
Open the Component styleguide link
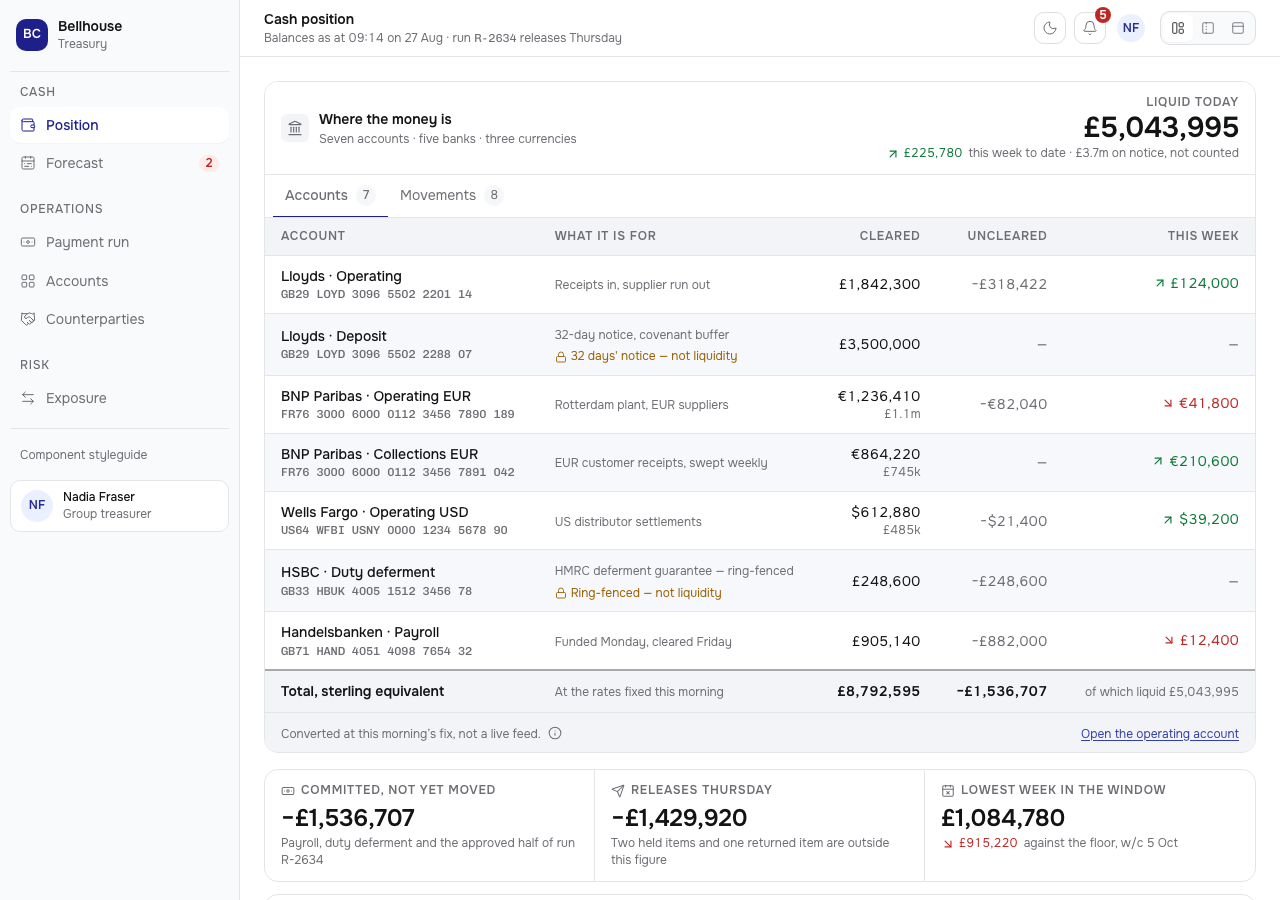coord(83,455)
